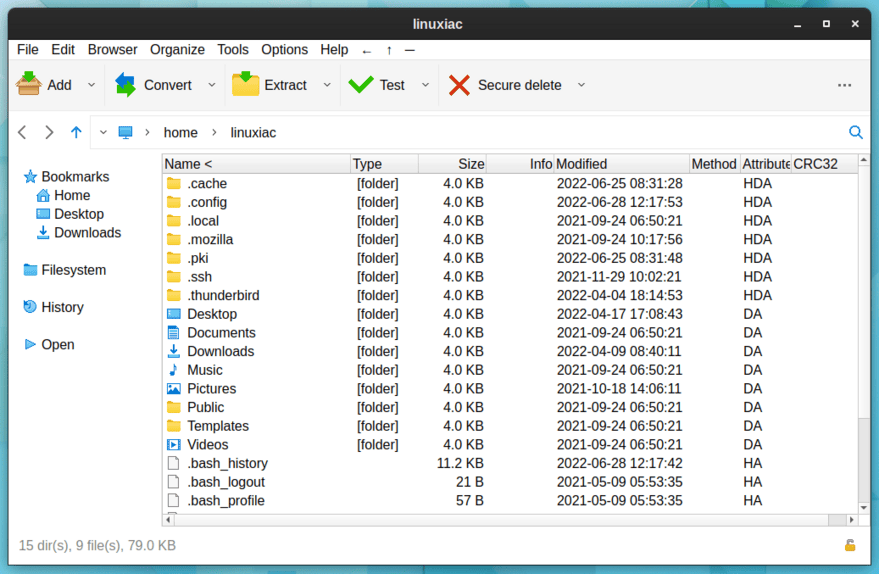Click the Add archive toolbar icon

click(x=29, y=85)
